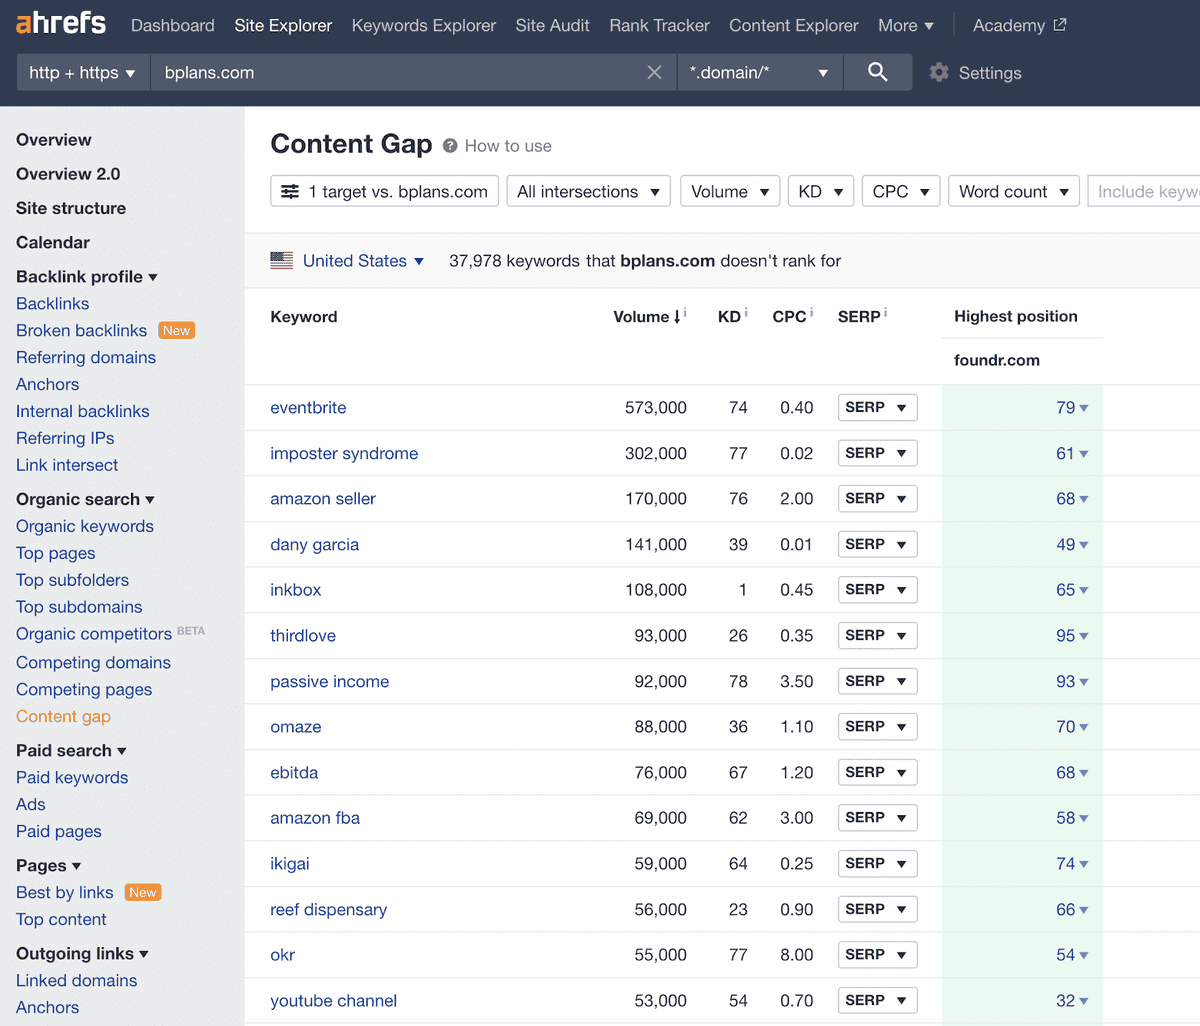Open Calendar in sidebar
The image size is (1200, 1026).
53,242
